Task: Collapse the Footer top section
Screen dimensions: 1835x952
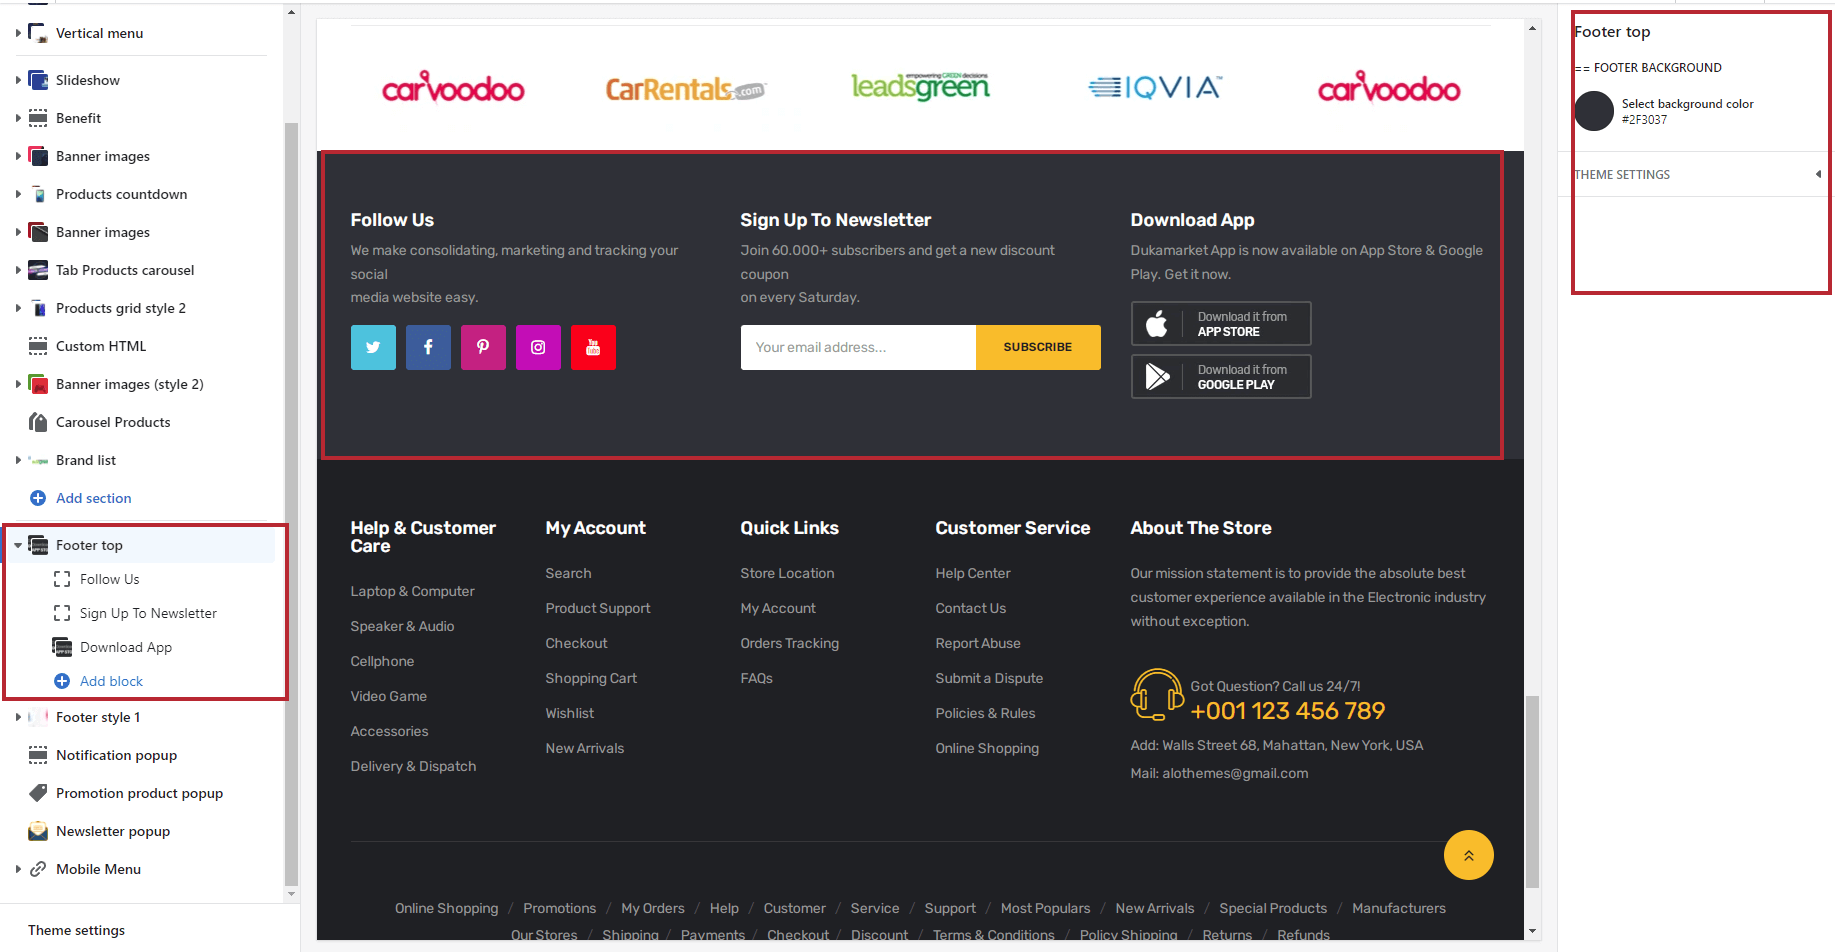Action: [x=18, y=545]
